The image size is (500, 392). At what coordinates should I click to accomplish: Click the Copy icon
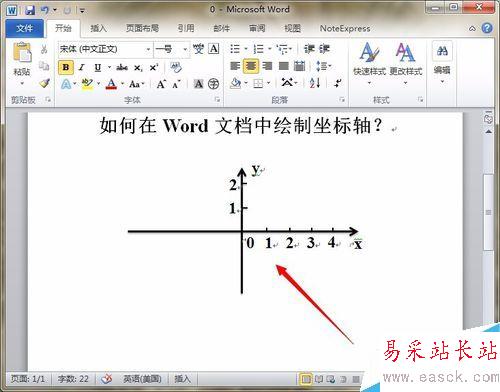[x=44, y=66]
